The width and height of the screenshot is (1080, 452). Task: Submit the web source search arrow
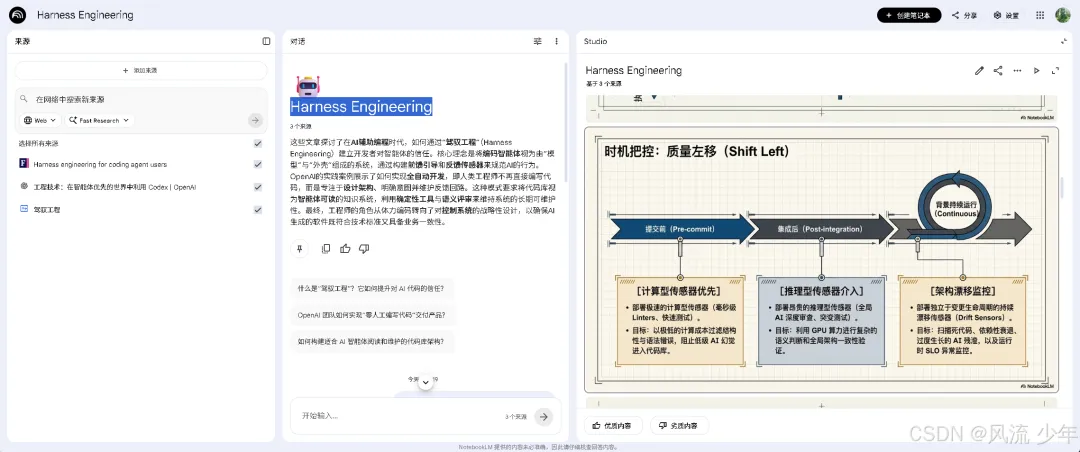click(x=256, y=121)
